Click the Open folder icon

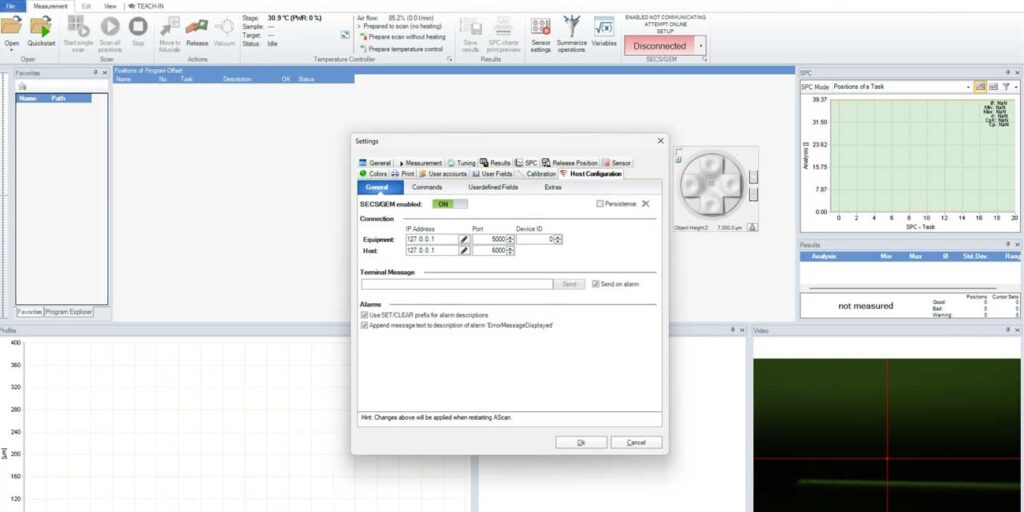pyautogui.click(x=12, y=26)
